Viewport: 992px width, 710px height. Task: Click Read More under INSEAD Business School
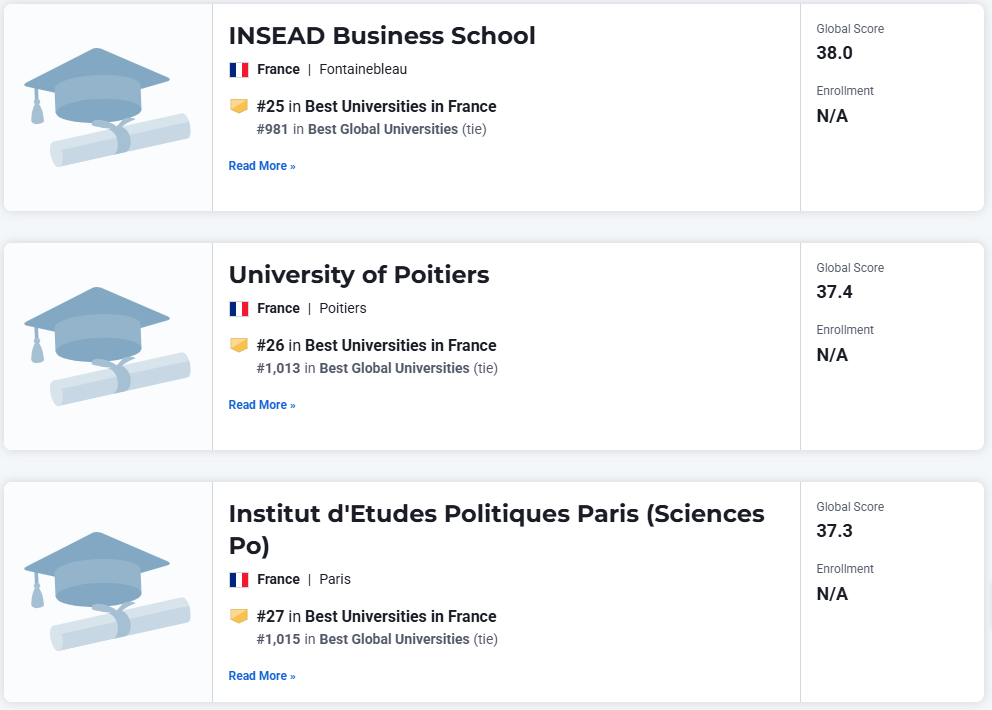pos(262,166)
